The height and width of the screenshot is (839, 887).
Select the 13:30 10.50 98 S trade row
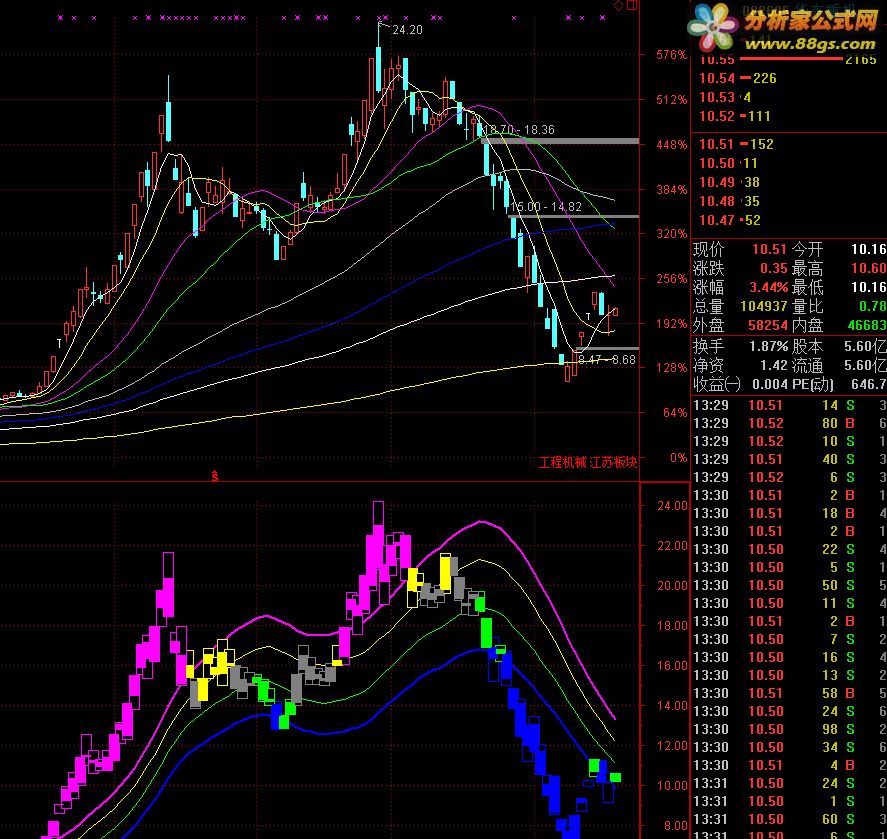point(789,729)
